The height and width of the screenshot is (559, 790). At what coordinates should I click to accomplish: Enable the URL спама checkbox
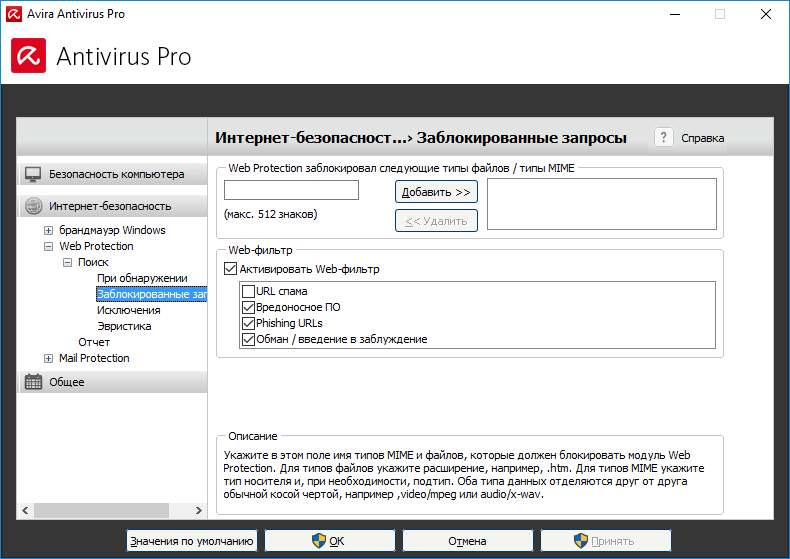click(248, 291)
